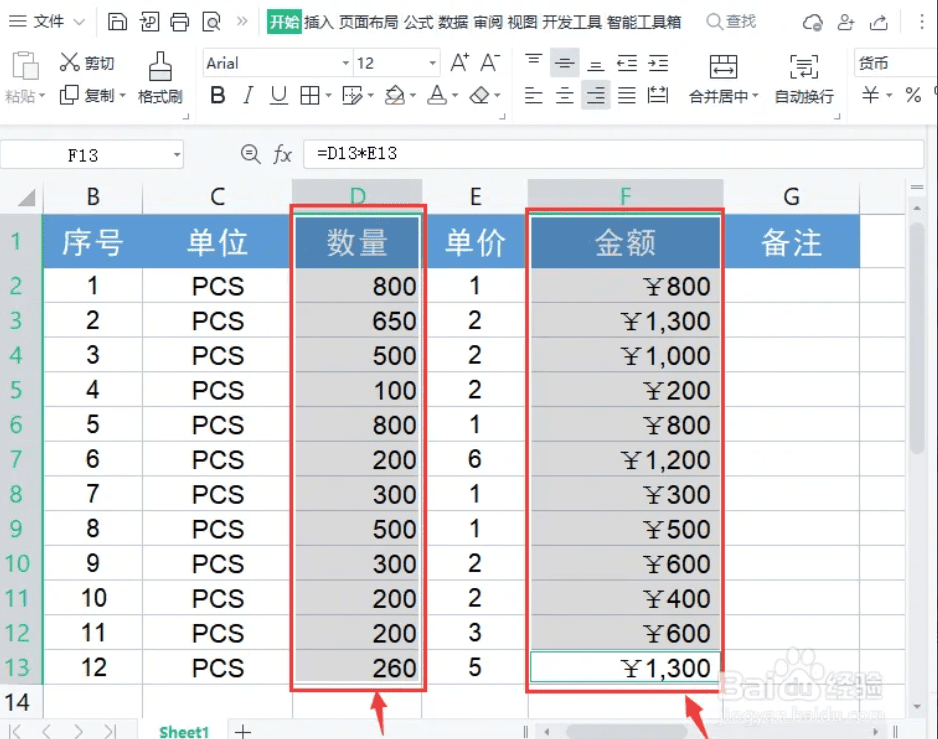Open the fill color (¥) currency dropdown swatch
The image size is (938, 739).
click(x=880, y=95)
